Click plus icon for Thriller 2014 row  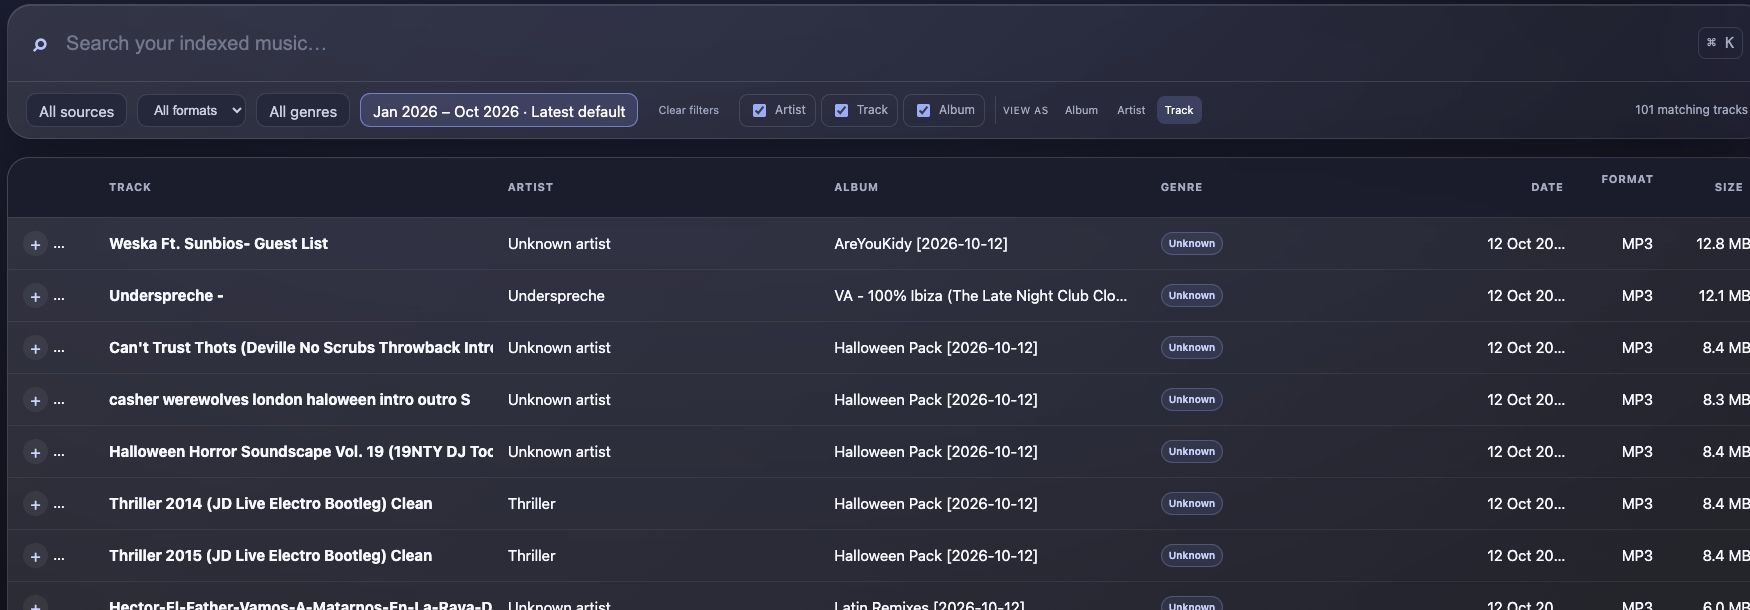pyautogui.click(x=35, y=504)
